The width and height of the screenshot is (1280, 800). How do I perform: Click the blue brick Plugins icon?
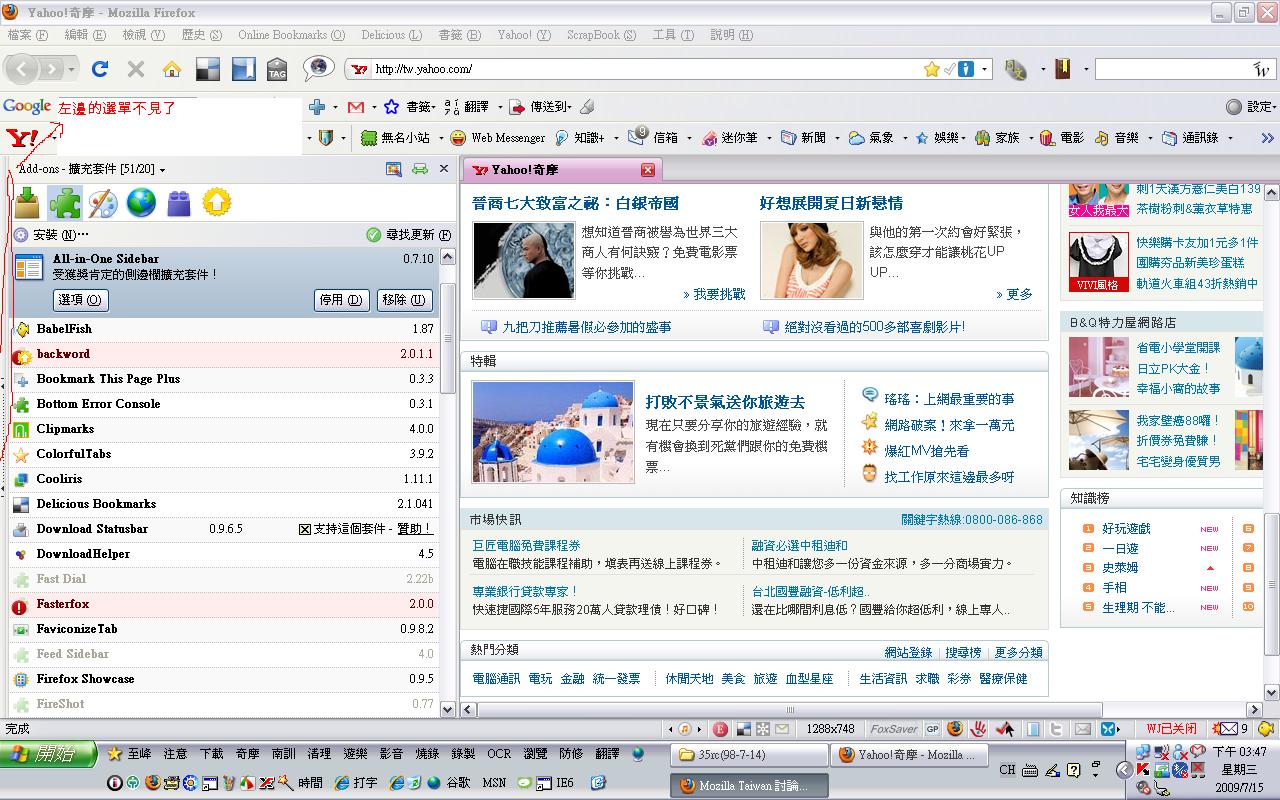[179, 203]
